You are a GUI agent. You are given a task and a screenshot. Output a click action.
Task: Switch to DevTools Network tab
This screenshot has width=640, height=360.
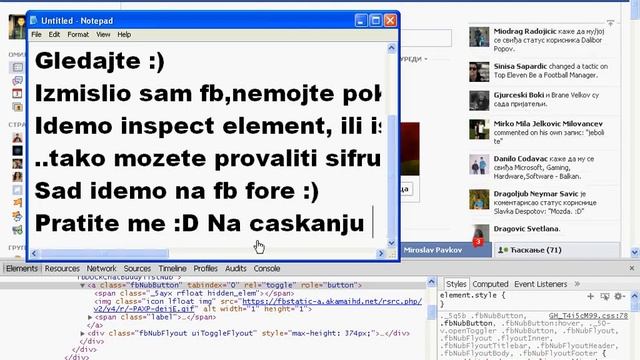click(x=101, y=269)
